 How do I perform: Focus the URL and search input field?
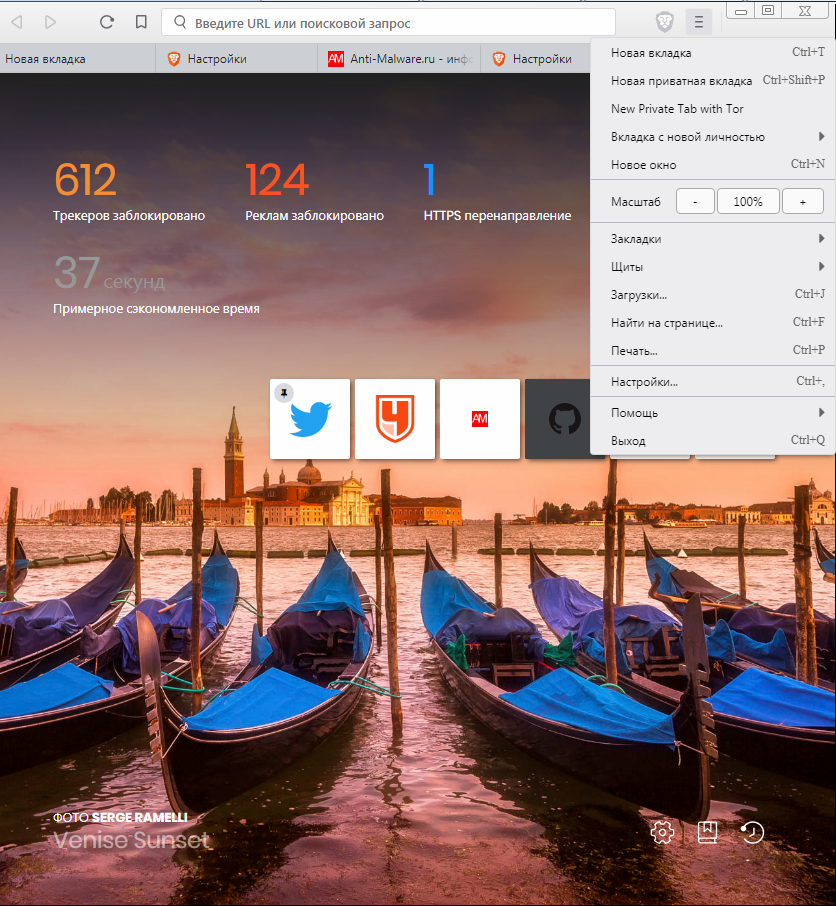(x=388, y=23)
